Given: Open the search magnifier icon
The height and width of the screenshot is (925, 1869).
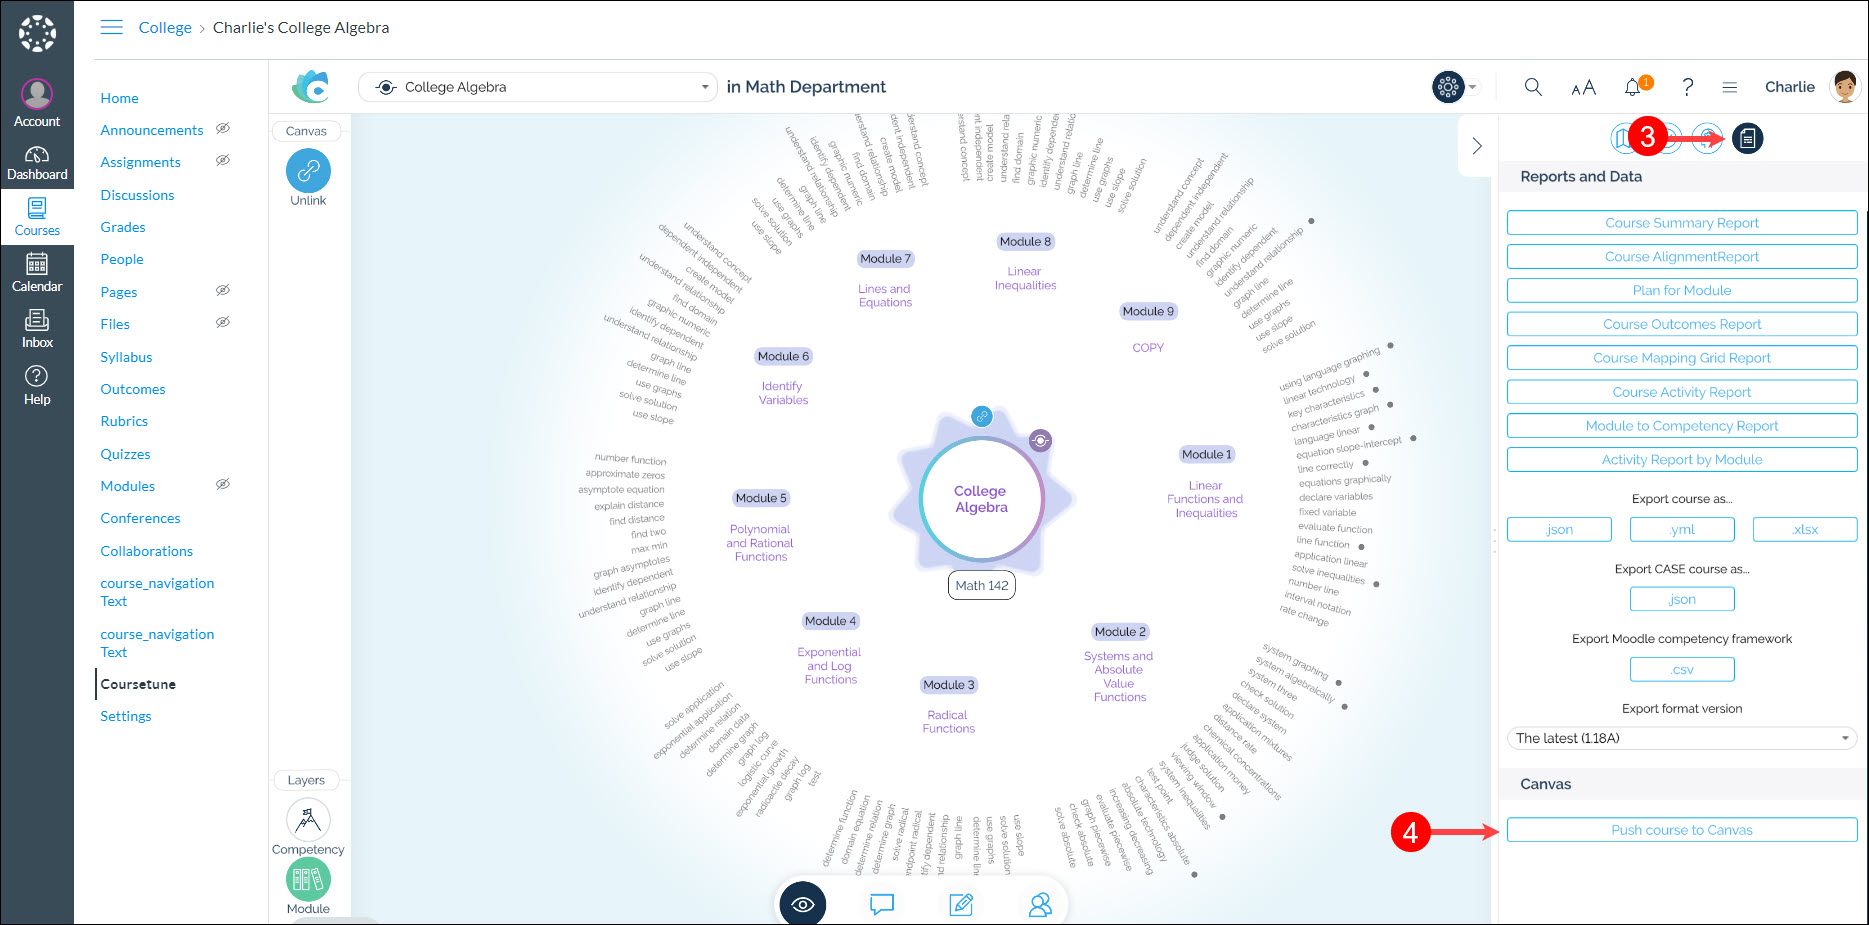Looking at the screenshot, I should click(x=1532, y=87).
